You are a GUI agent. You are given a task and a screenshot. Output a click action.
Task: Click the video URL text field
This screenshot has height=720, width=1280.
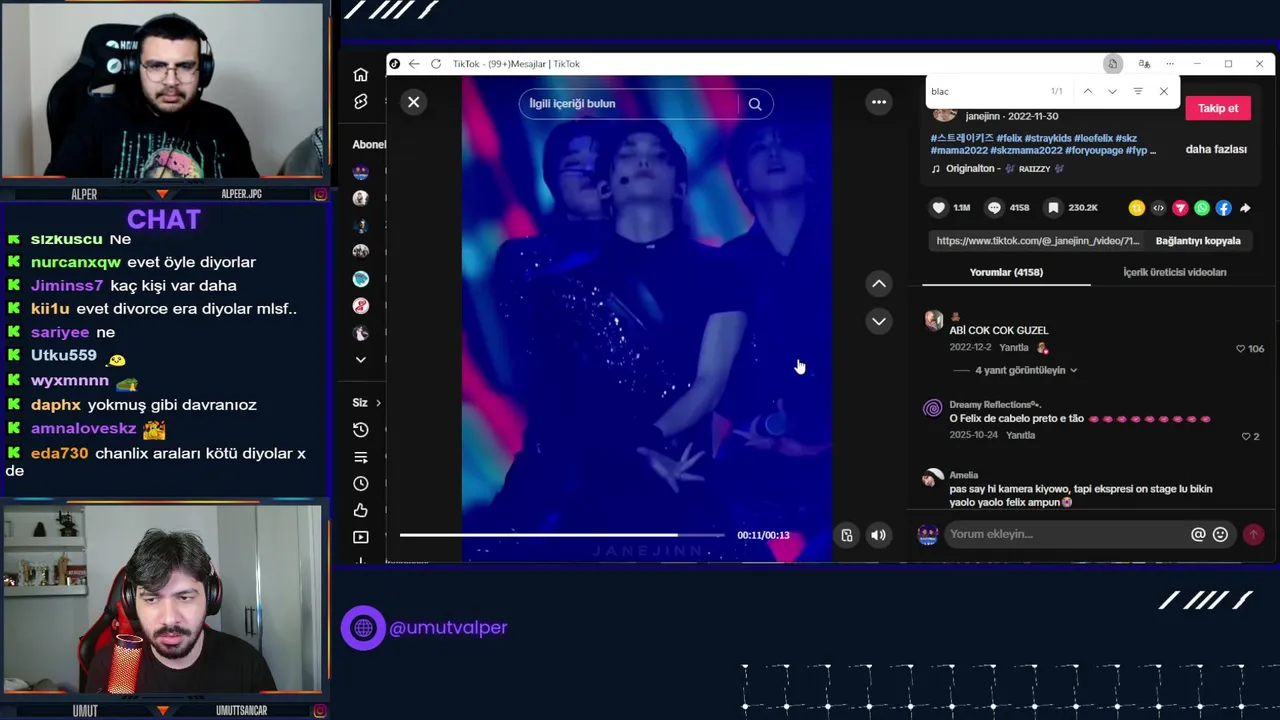(x=1038, y=241)
